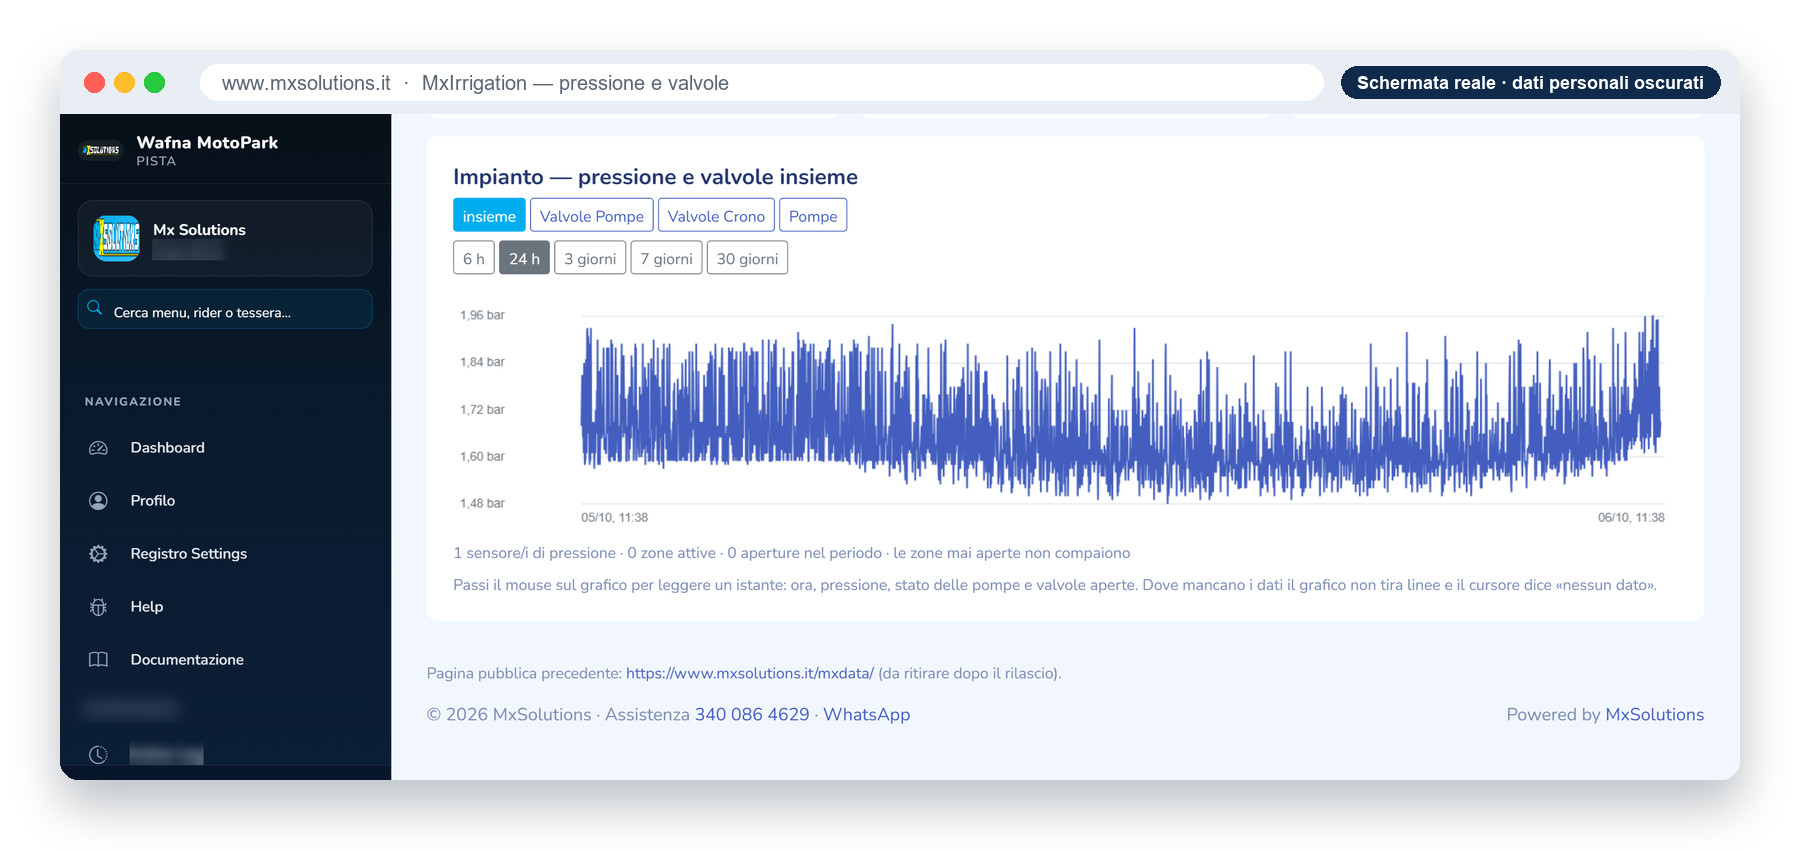Set time range to 30 giorni

tap(747, 258)
